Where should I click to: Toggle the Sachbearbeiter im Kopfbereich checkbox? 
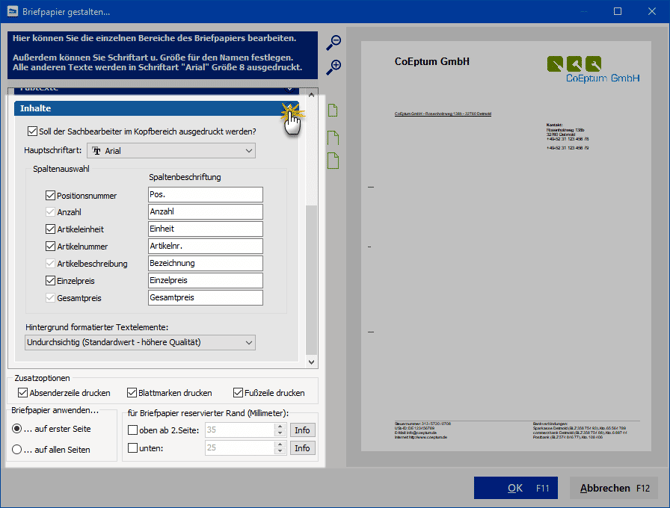[33, 131]
